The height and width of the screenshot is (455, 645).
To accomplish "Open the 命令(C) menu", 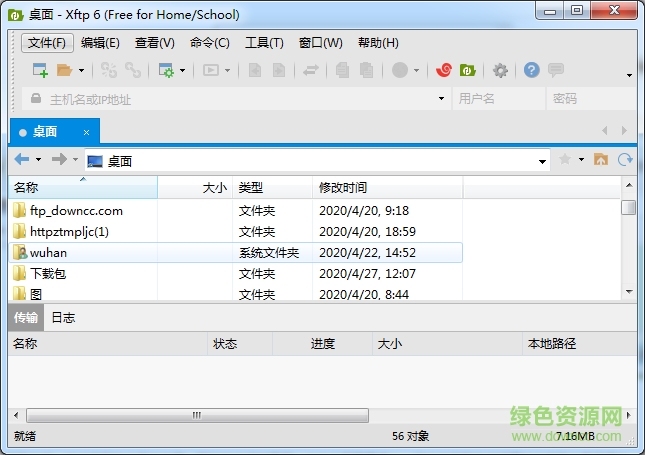I will point(210,43).
